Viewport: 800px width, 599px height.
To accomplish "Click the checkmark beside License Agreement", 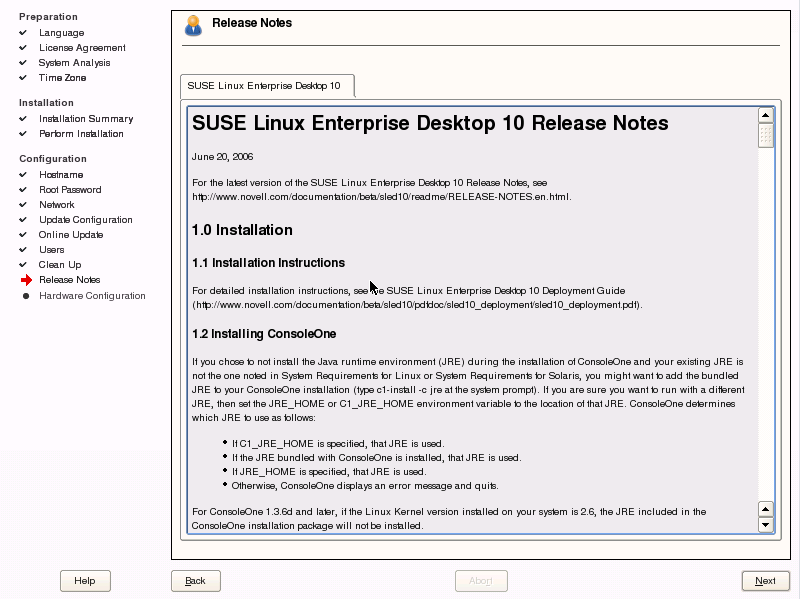I will [x=23, y=47].
